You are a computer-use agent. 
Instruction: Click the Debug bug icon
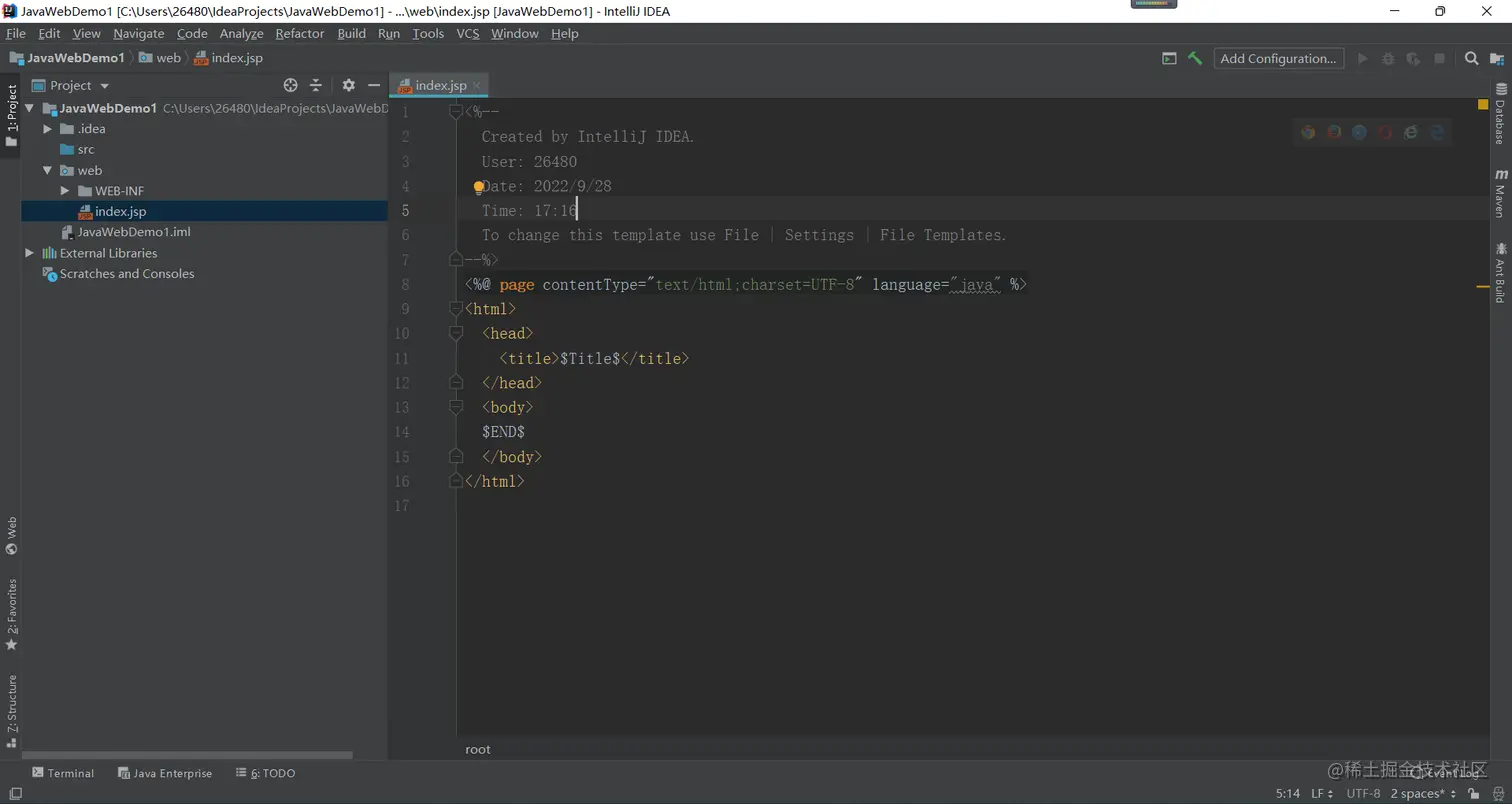[1388, 58]
